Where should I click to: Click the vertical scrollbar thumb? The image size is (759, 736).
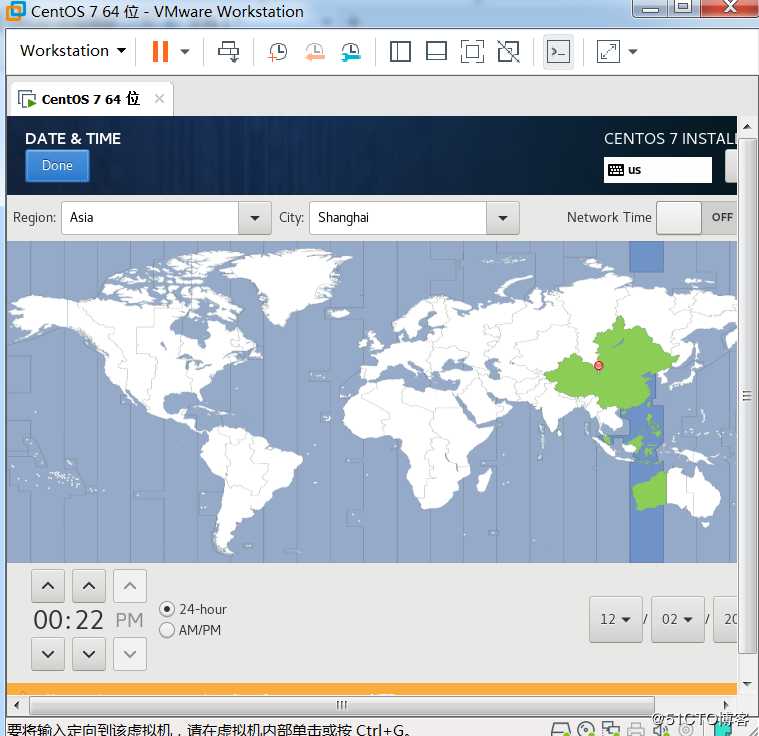point(746,396)
